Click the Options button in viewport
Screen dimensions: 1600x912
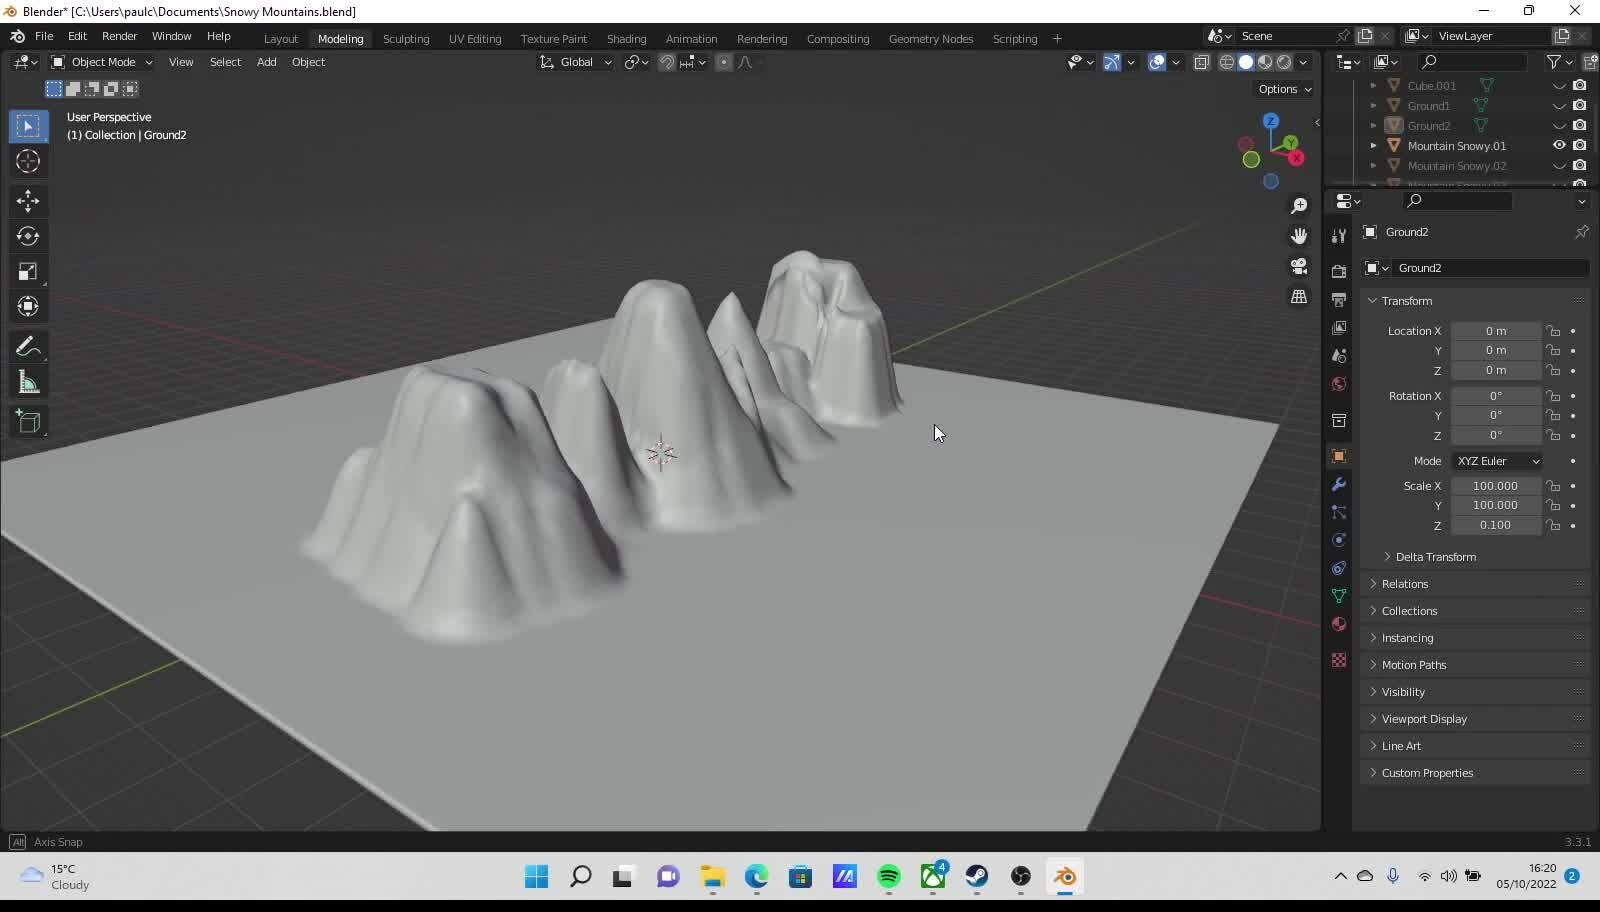click(x=1284, y=89)
